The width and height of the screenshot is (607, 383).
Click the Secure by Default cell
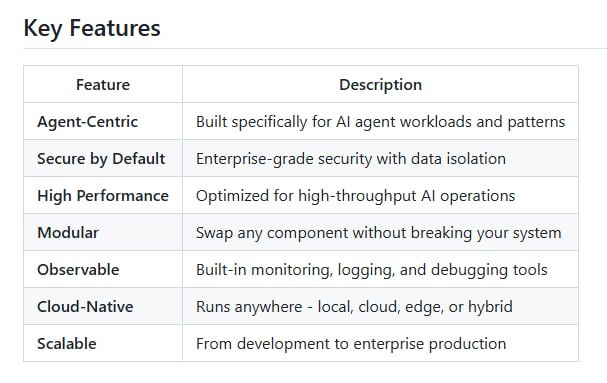pos(101,159)
